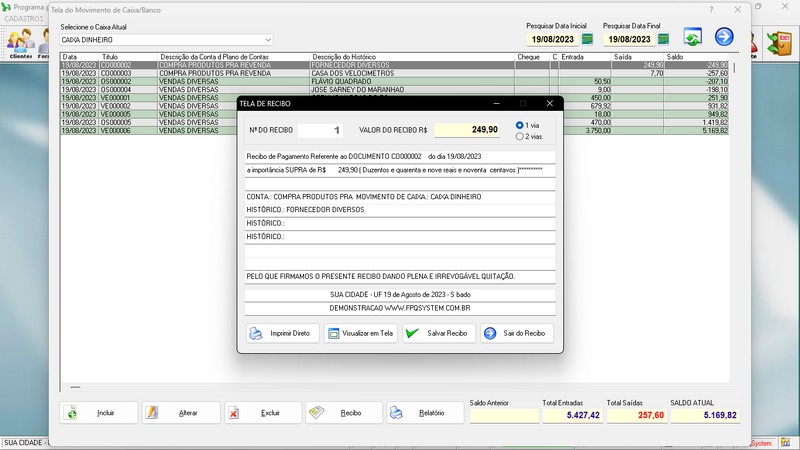The image size is (800, 450).
Task: Save receipt with Salvar Recibo
Action: coord(438,333)
